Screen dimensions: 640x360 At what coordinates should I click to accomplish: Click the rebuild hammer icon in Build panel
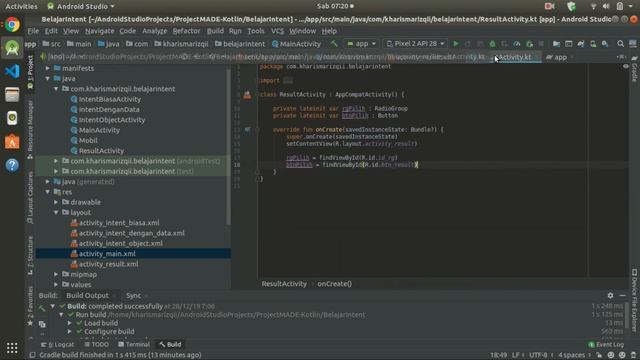coord(42,308)
